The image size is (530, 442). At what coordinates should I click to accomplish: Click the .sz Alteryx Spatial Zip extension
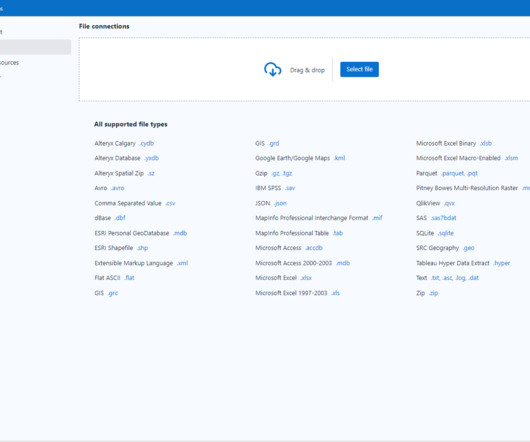click(x=151, y=173)
